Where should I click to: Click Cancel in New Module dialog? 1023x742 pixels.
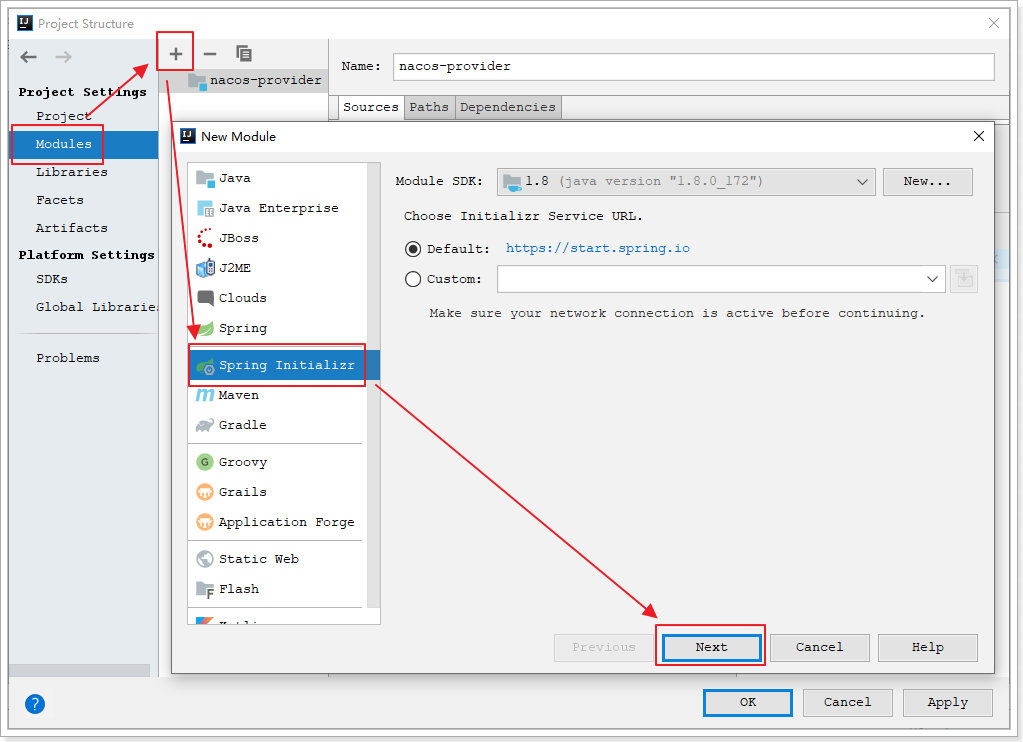tap(819, 647)
